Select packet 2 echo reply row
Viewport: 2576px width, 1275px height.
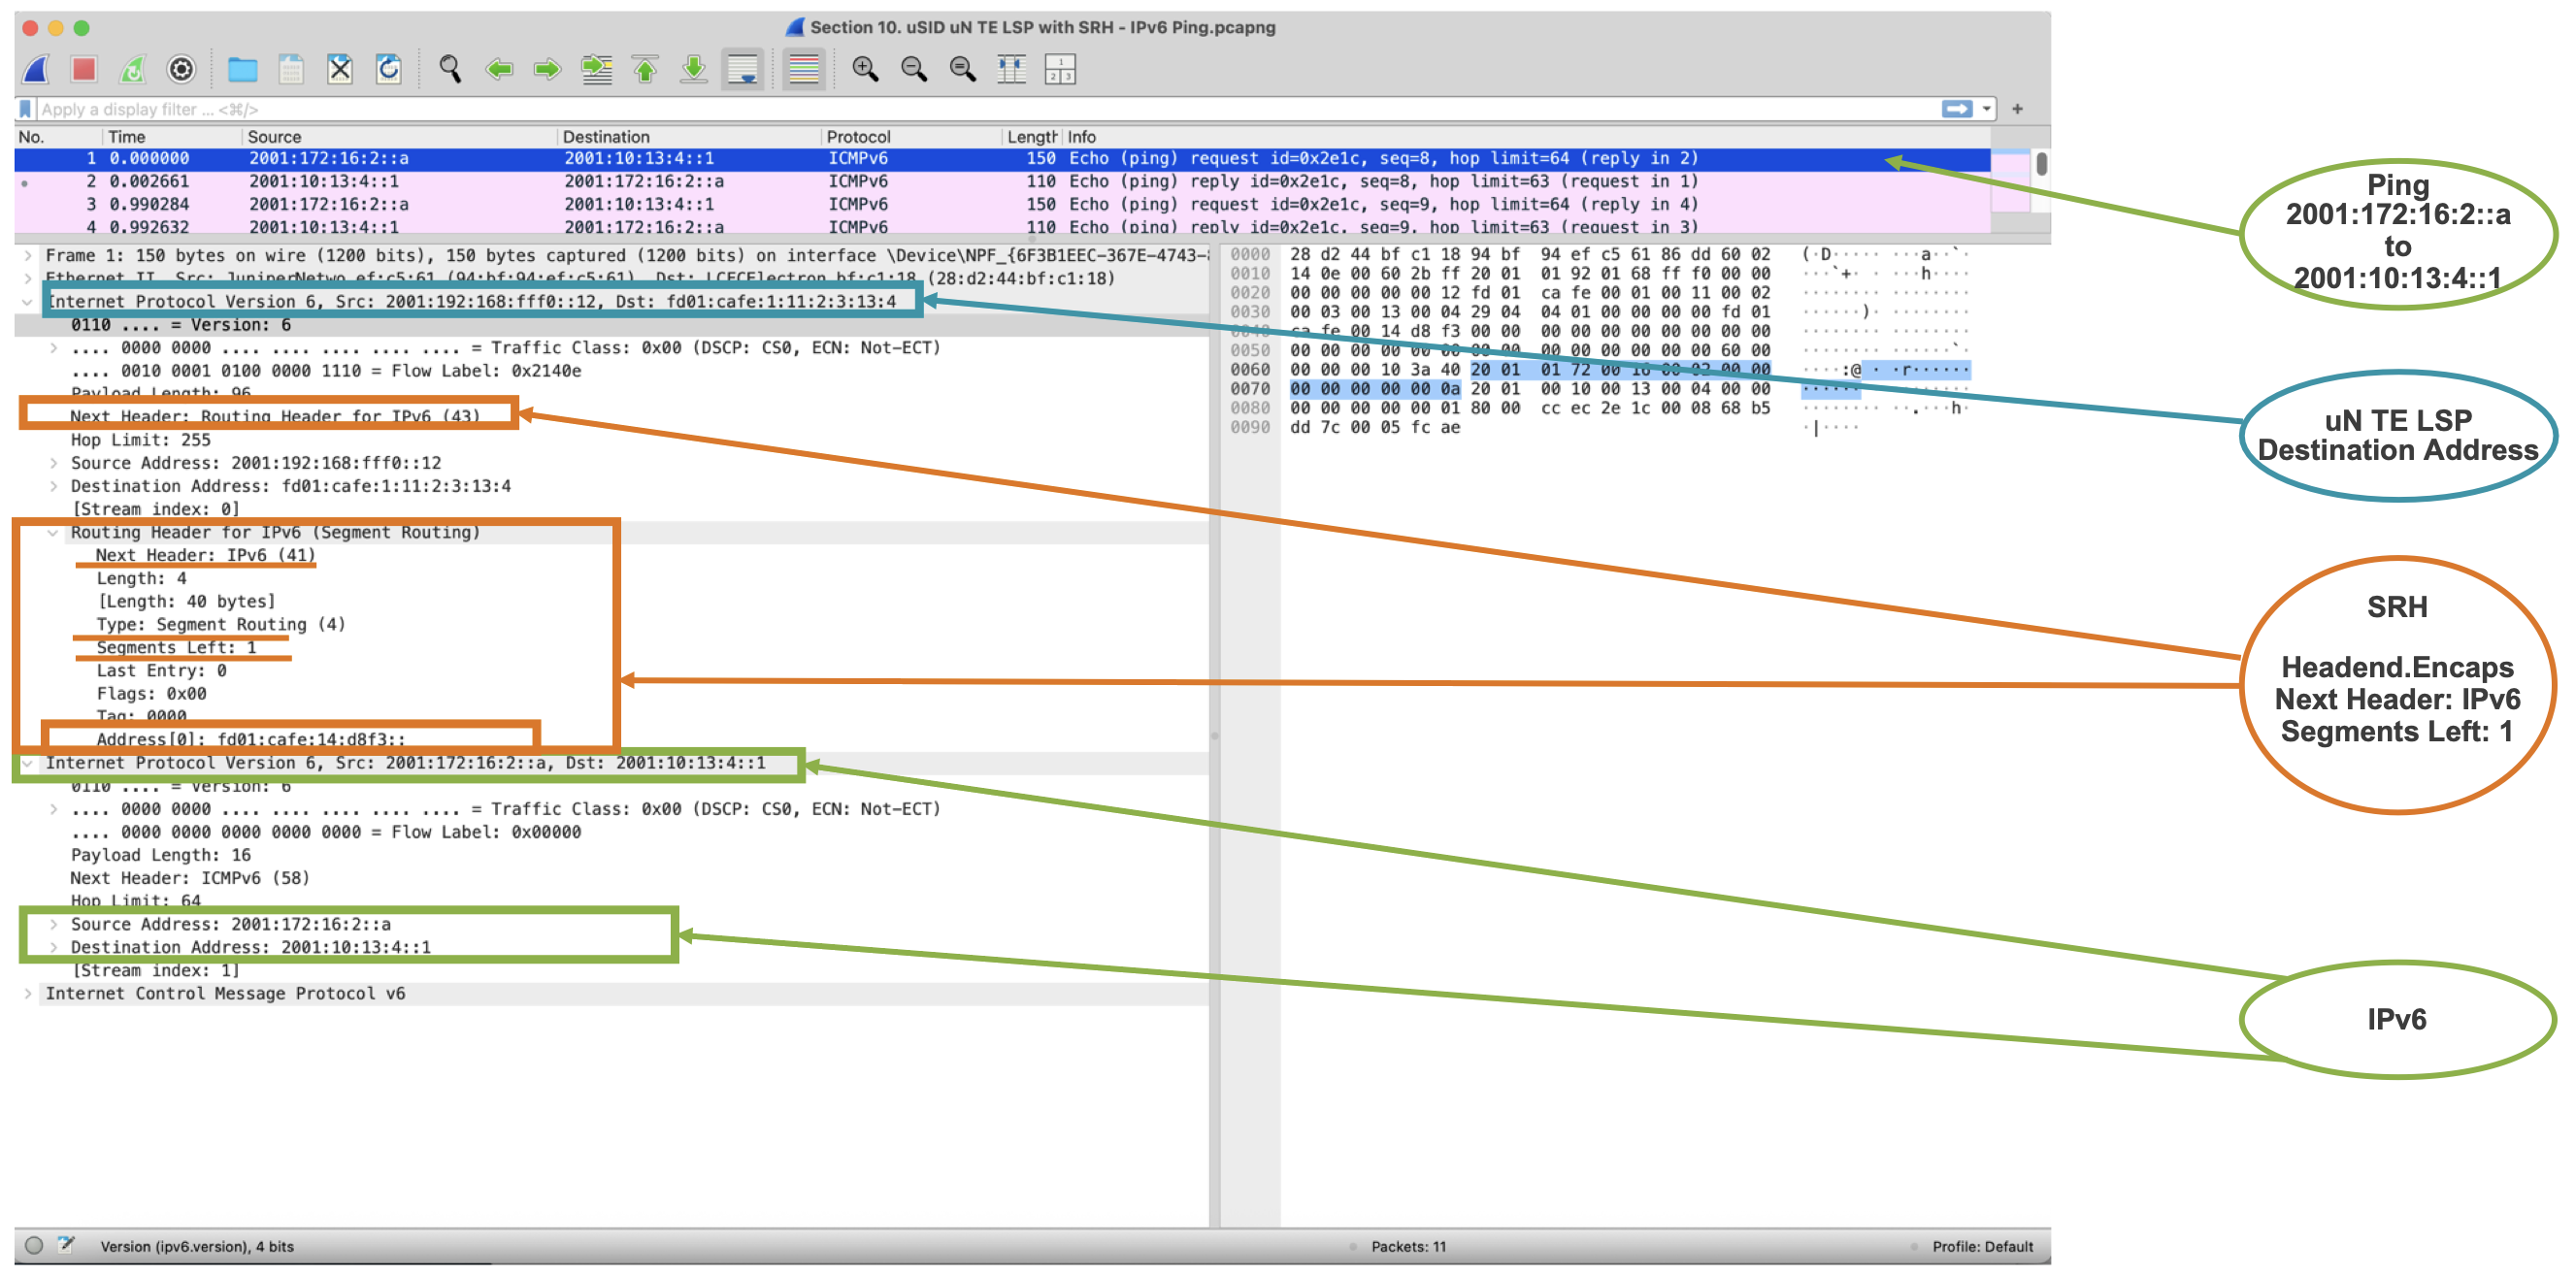pos(1002,182)
